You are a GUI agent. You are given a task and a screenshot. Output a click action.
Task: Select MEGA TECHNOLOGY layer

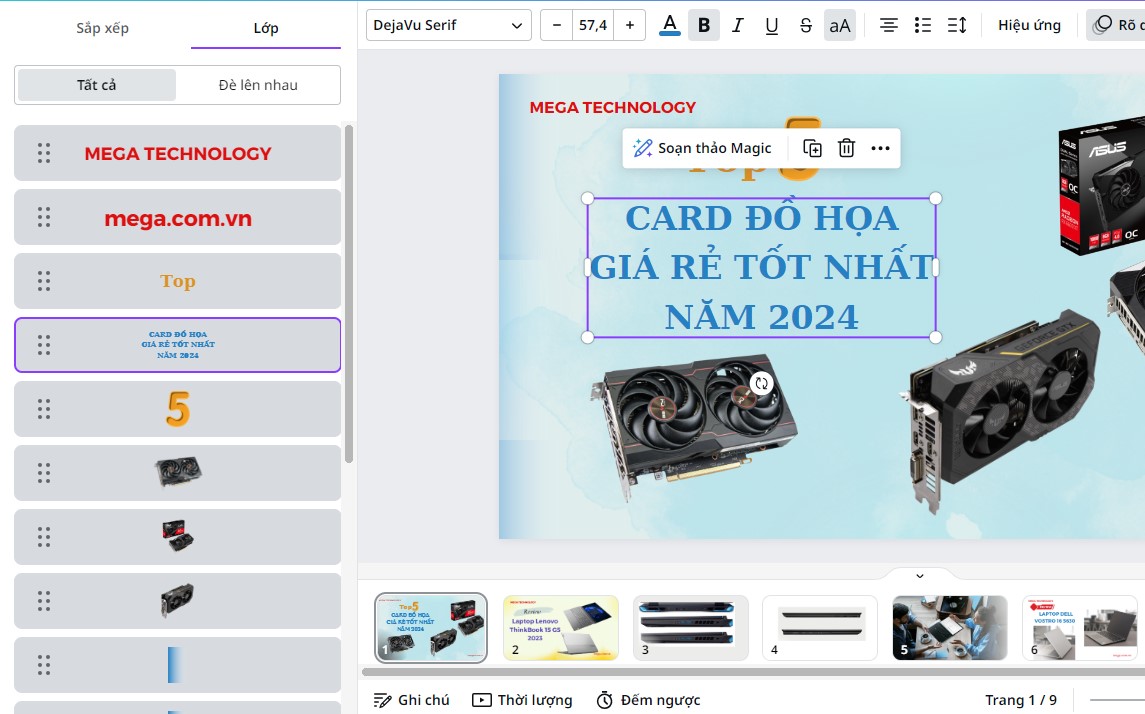pyautogui.click(x=177, y=153)
